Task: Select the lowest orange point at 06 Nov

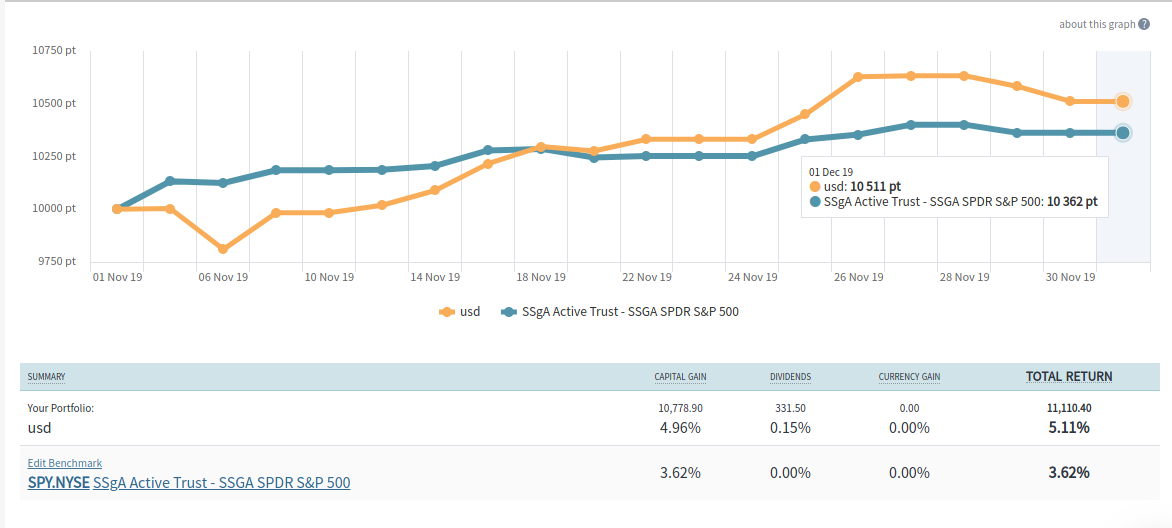Action: [223, 249]
